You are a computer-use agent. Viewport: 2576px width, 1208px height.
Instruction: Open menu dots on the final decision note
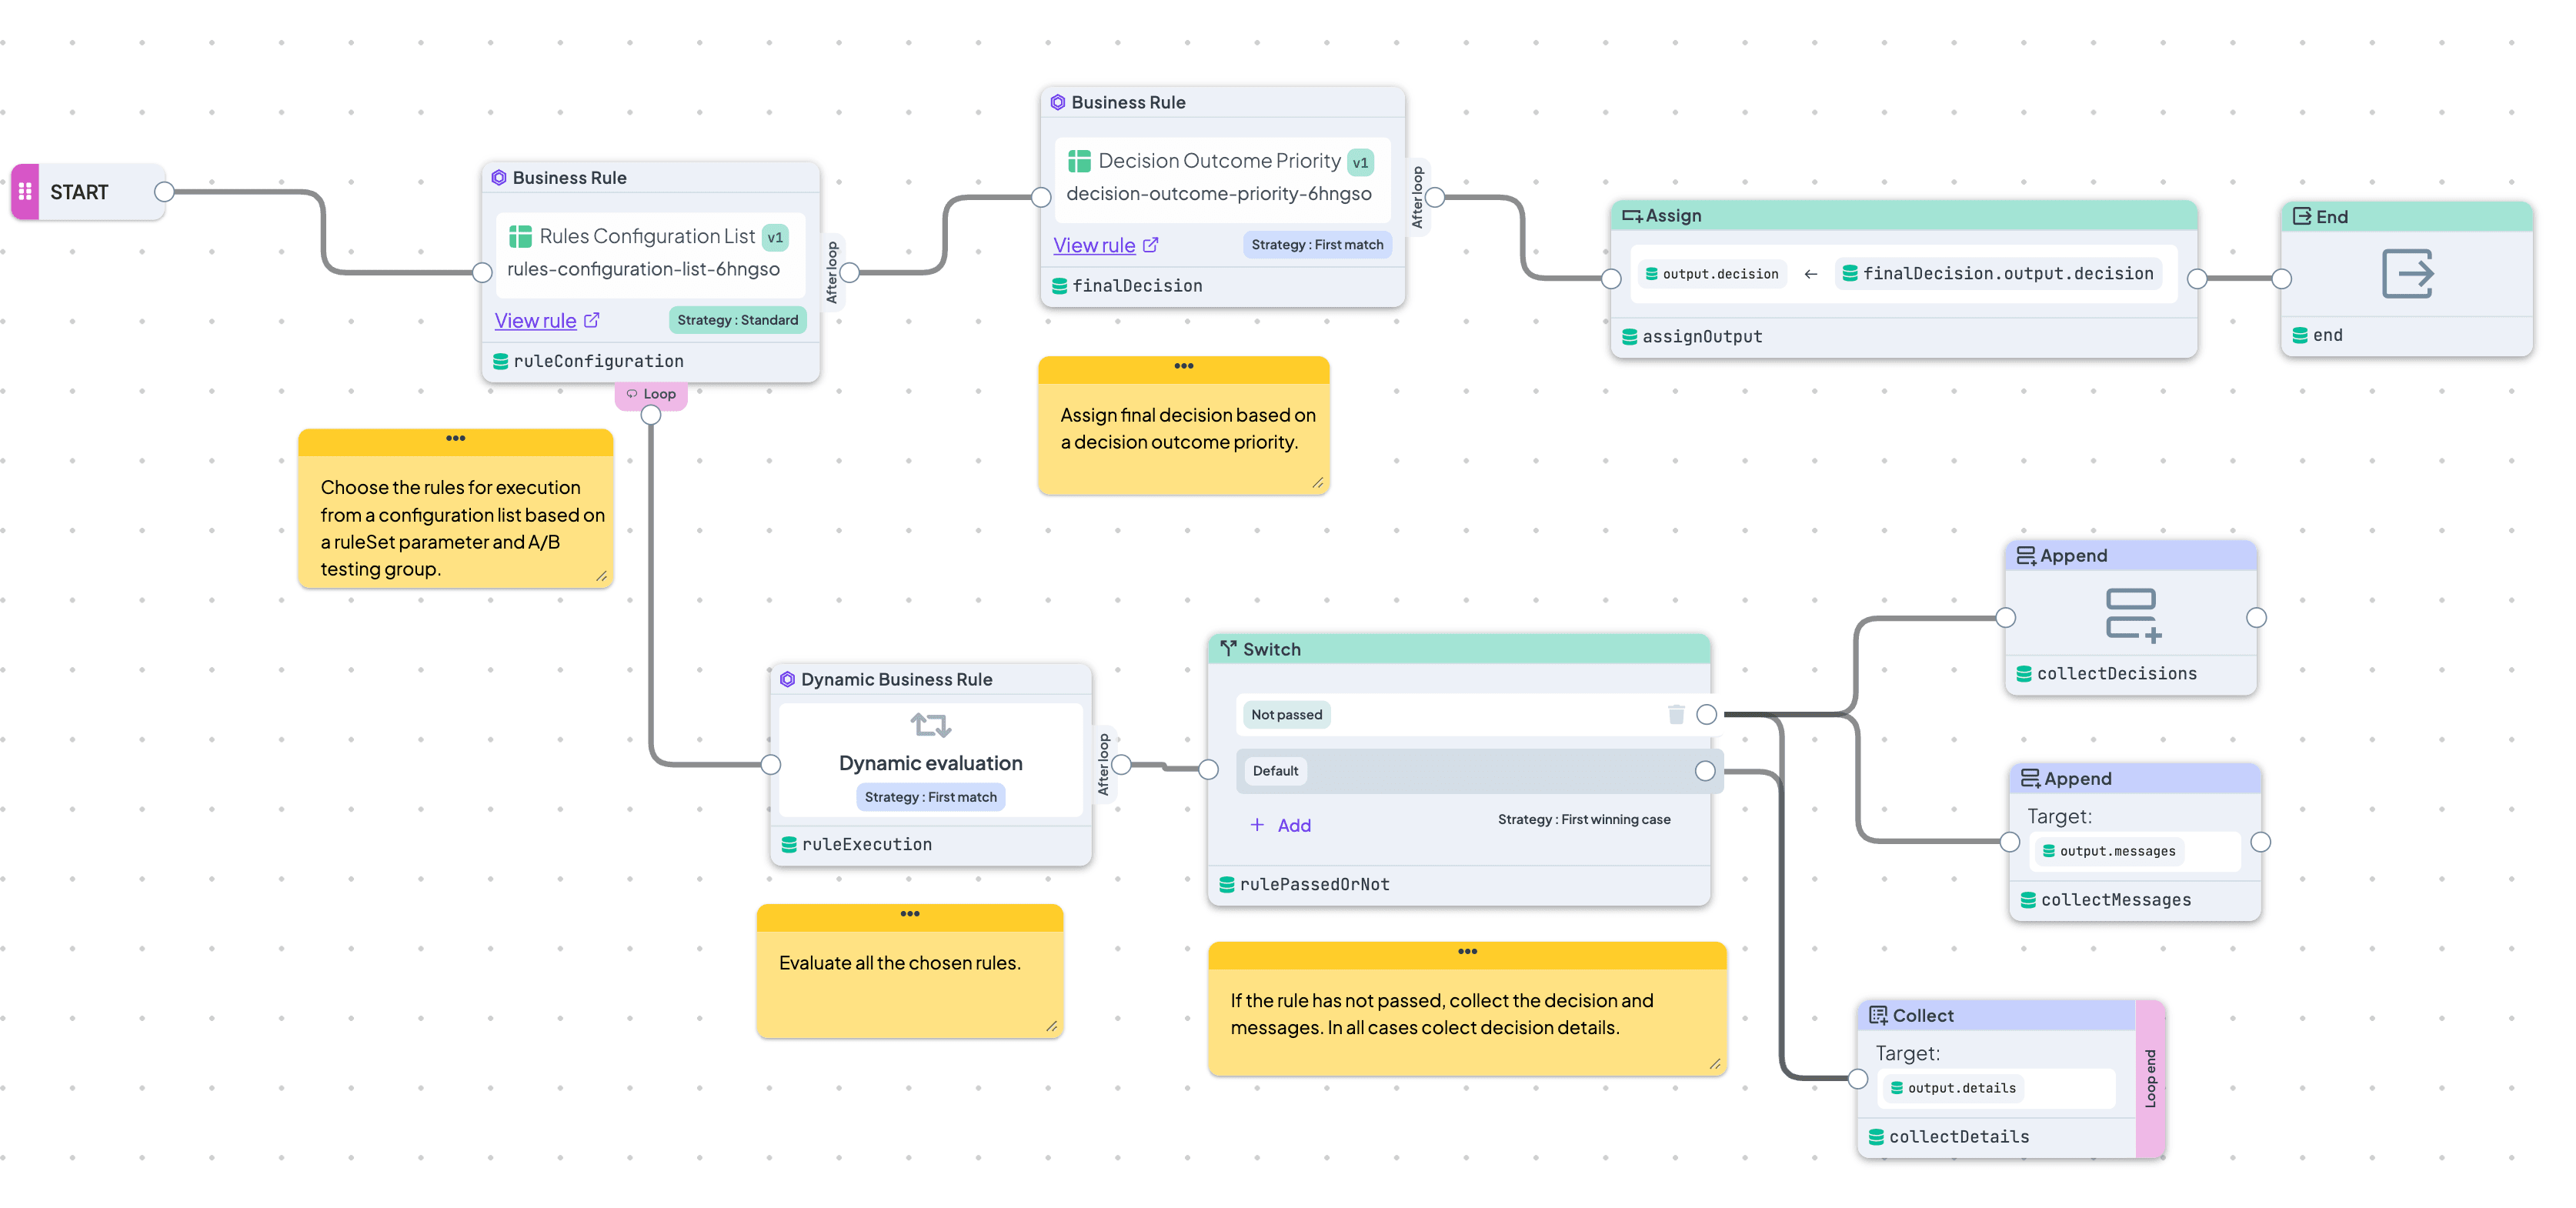[x=1184, y=366]
